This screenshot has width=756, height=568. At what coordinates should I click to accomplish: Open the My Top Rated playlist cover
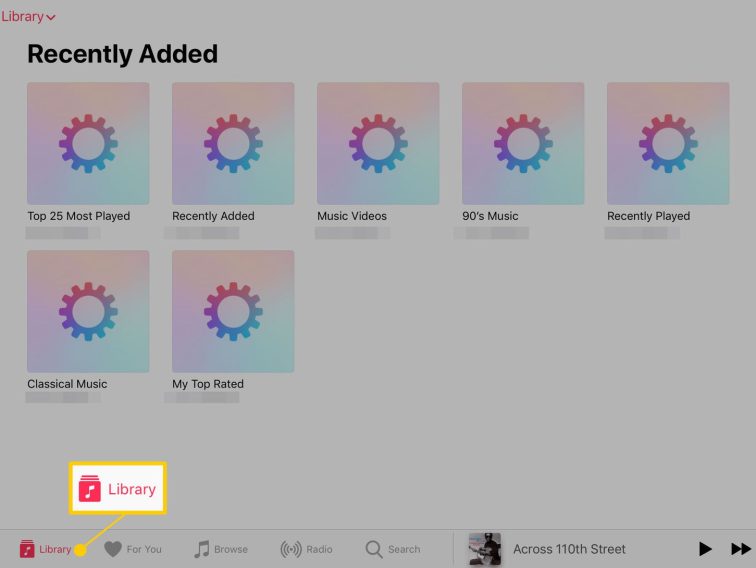233,311
